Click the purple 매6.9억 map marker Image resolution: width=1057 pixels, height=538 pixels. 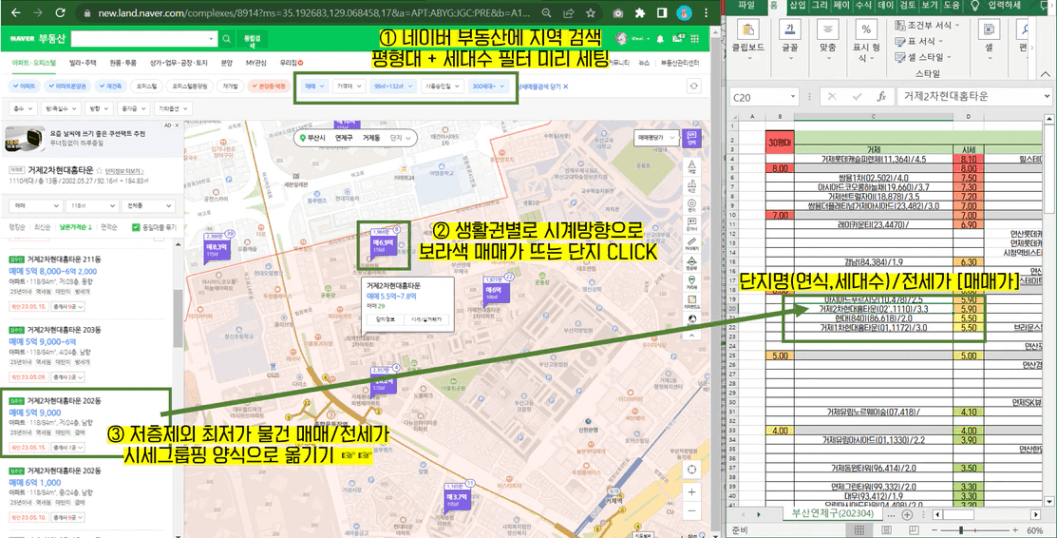click(383, 245)
